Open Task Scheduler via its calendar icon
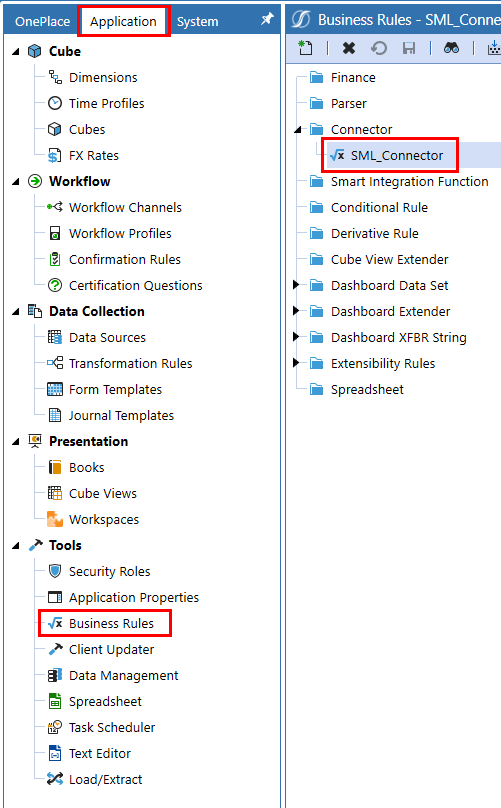 [x=55, y=727]
